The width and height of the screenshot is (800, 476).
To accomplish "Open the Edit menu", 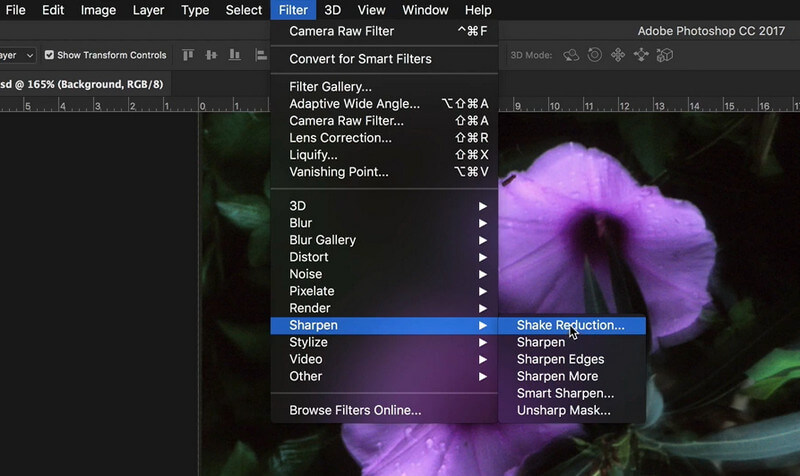I will 53,10.
